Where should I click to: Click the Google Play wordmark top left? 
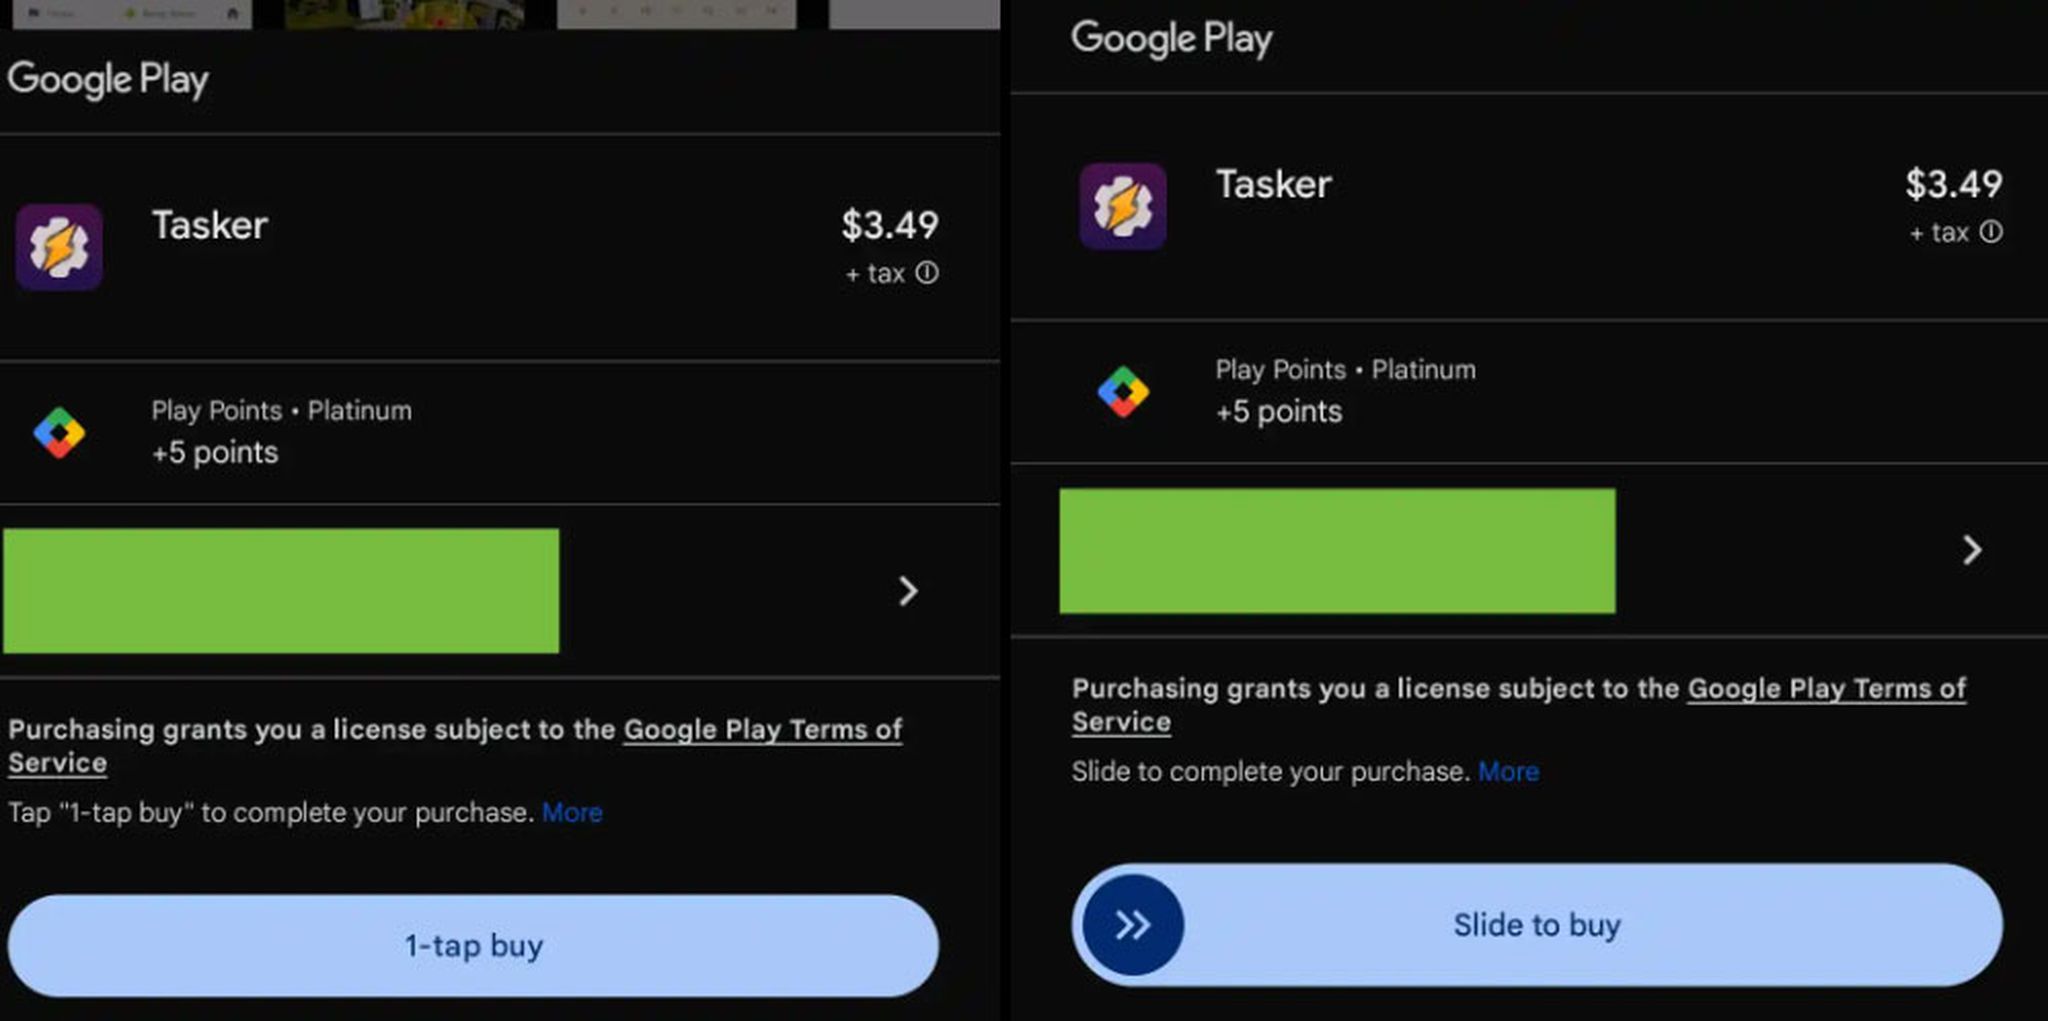tap(110, 79)
